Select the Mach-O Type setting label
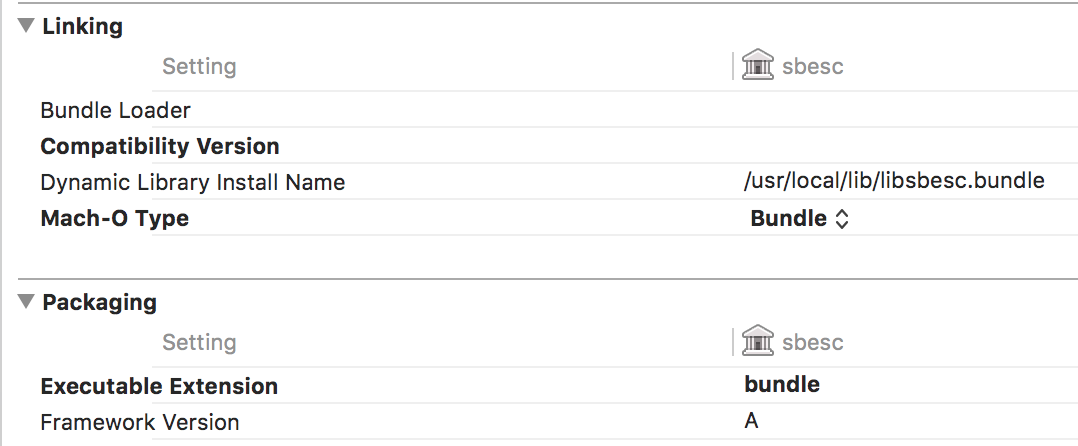 pos(114,219)
